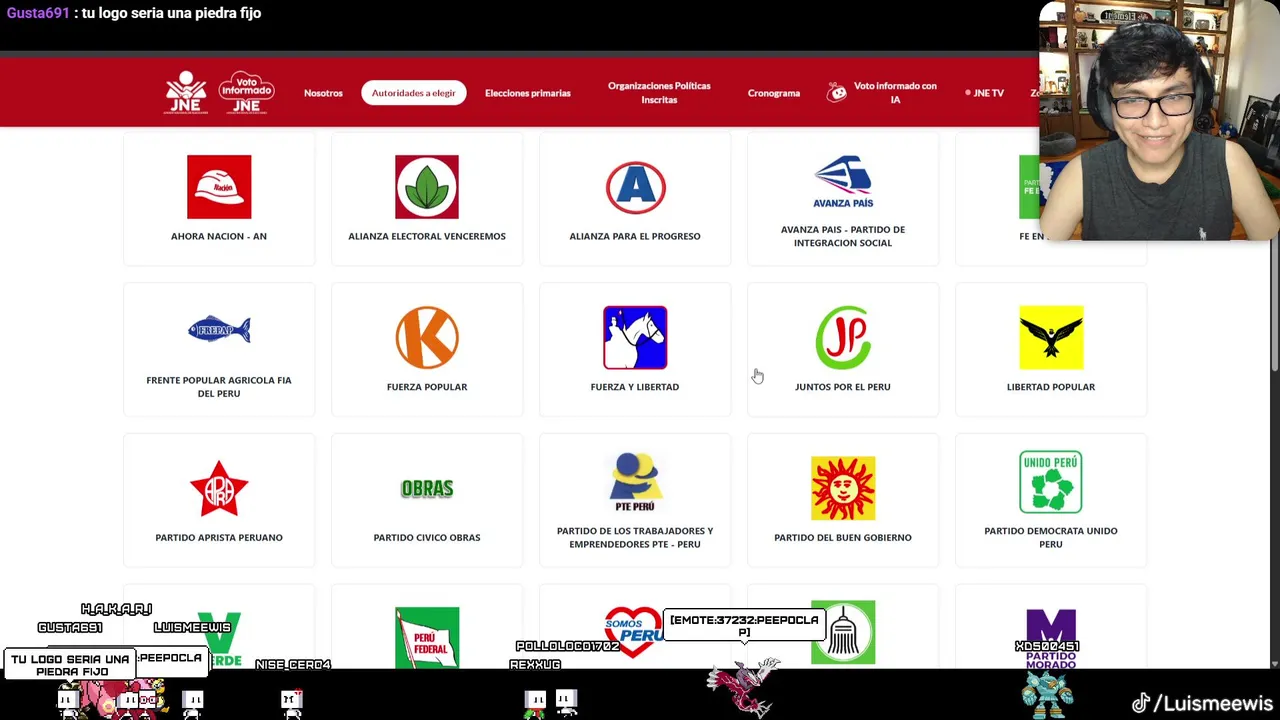
Task: Click the Partido Morado purple M logo
Action: [x=1051, y=638]
